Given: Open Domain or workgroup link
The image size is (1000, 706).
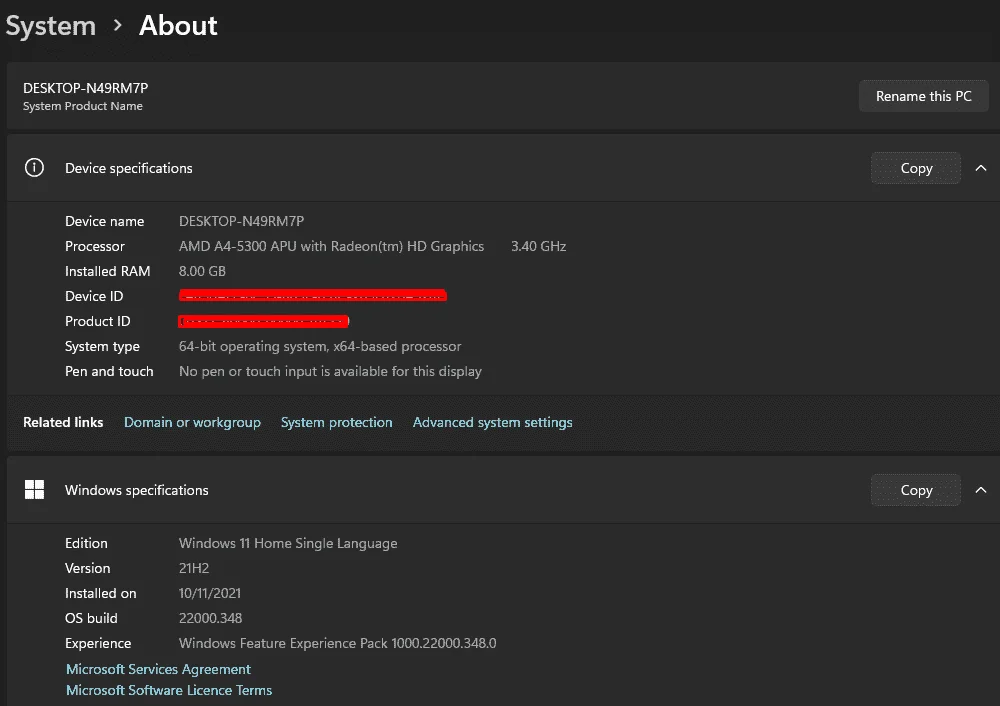Looking at the screenshot, I should point(192,422).
